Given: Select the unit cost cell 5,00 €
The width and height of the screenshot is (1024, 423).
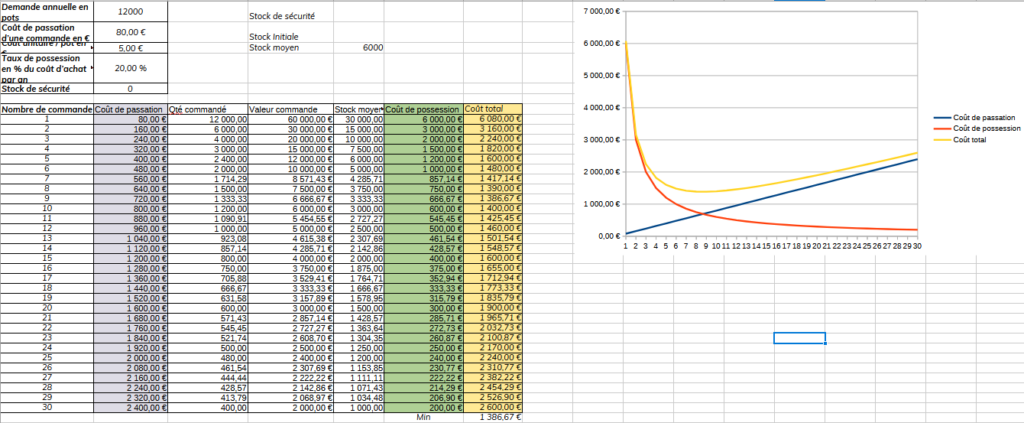Looking at the screenshot, I should click(131, 48).
